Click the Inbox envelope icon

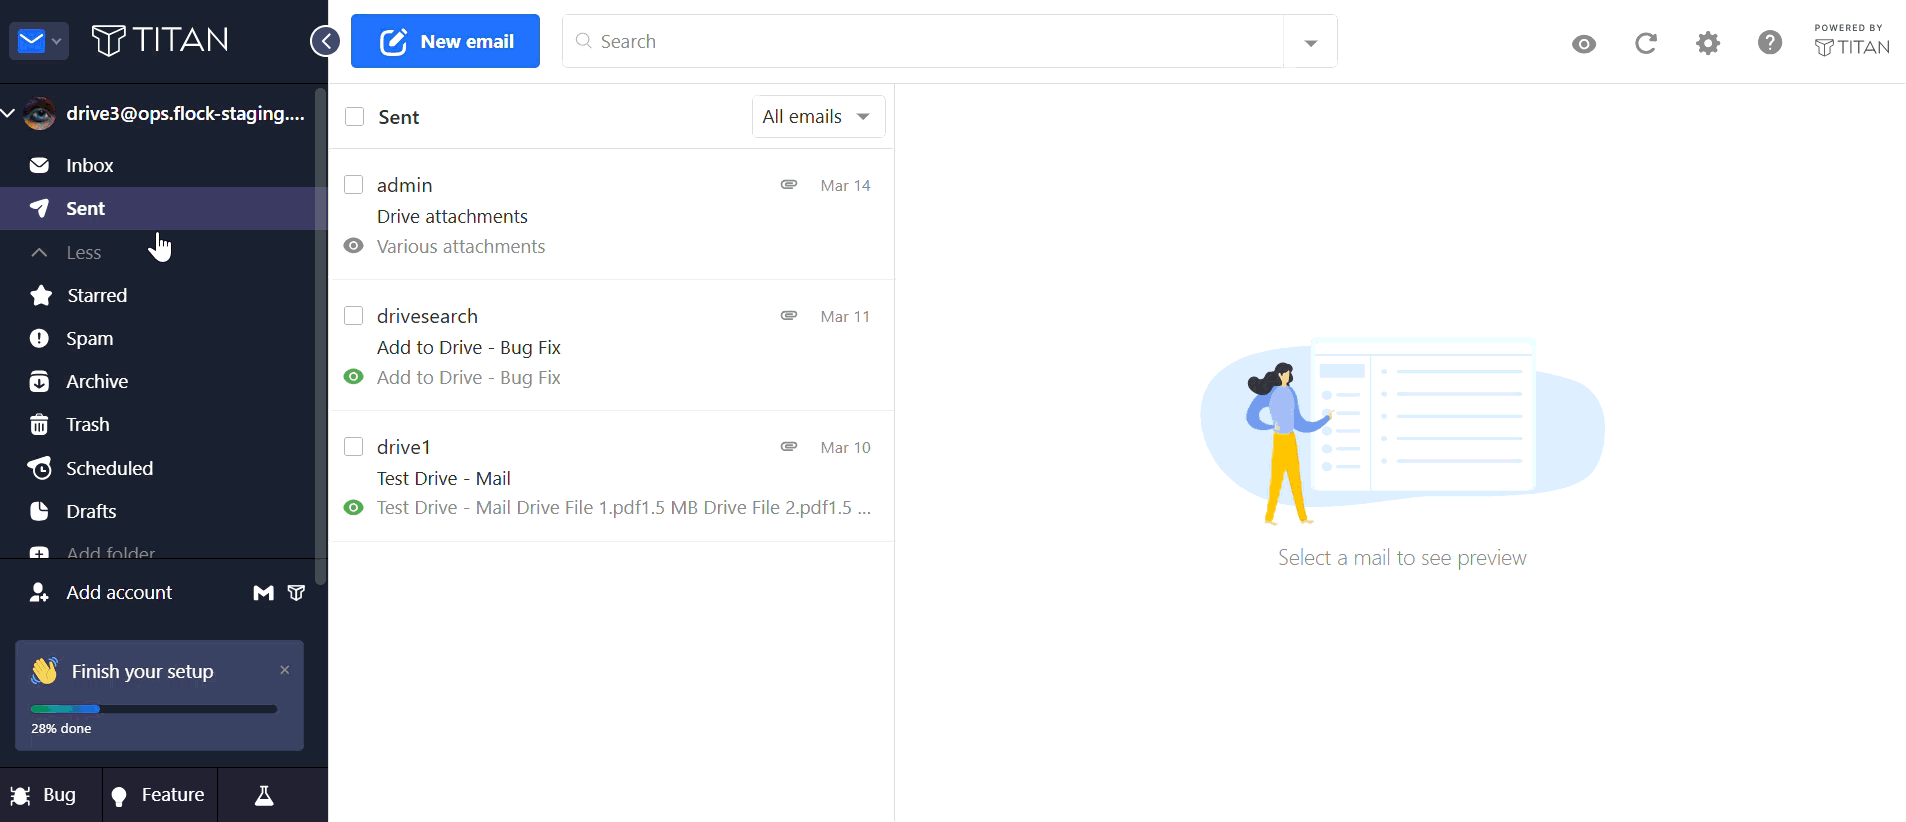point(39,165)
